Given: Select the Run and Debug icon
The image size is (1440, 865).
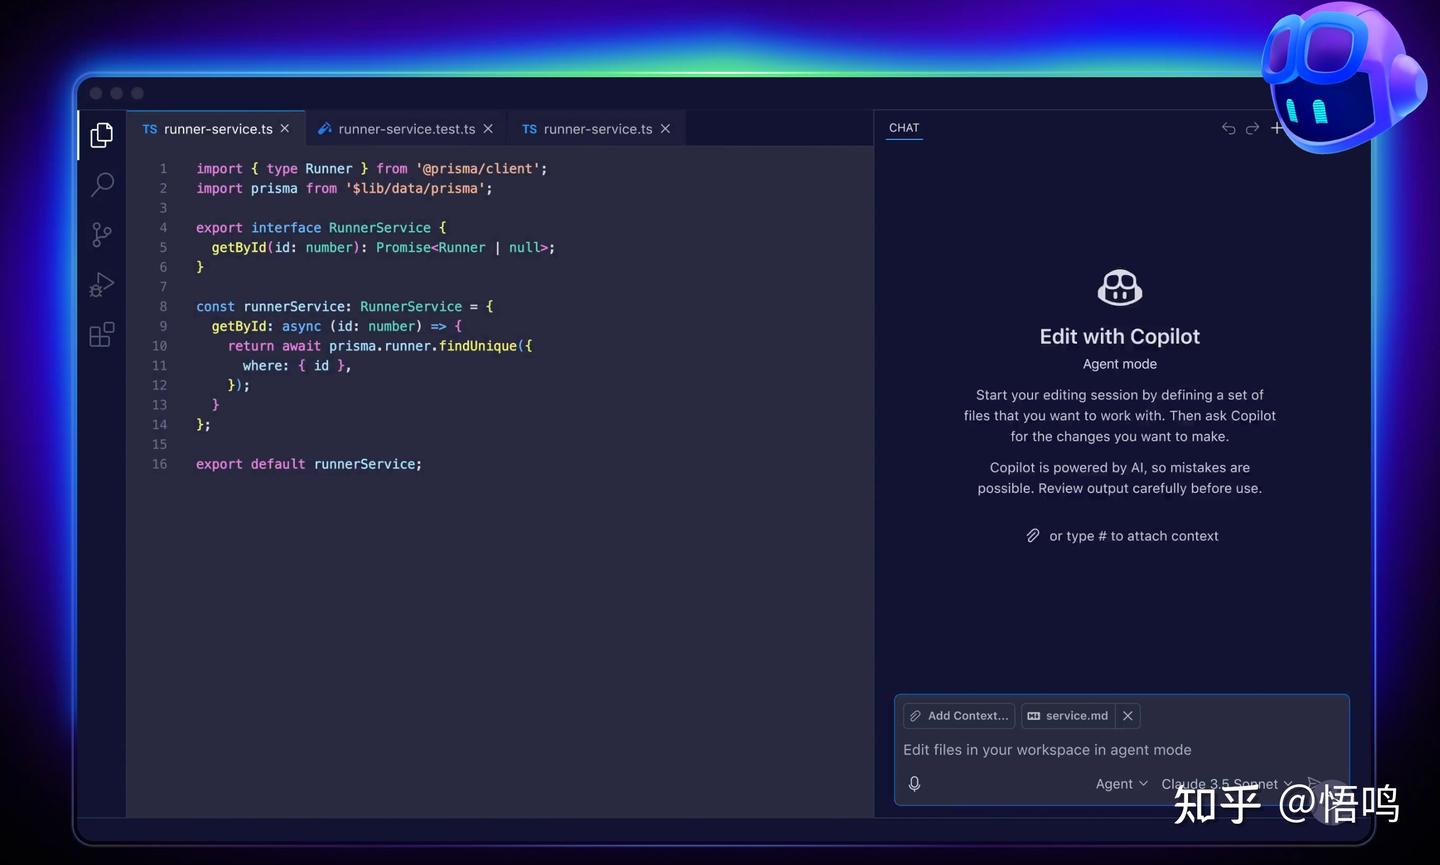Looking at the screenshot, I should (101, 285).
